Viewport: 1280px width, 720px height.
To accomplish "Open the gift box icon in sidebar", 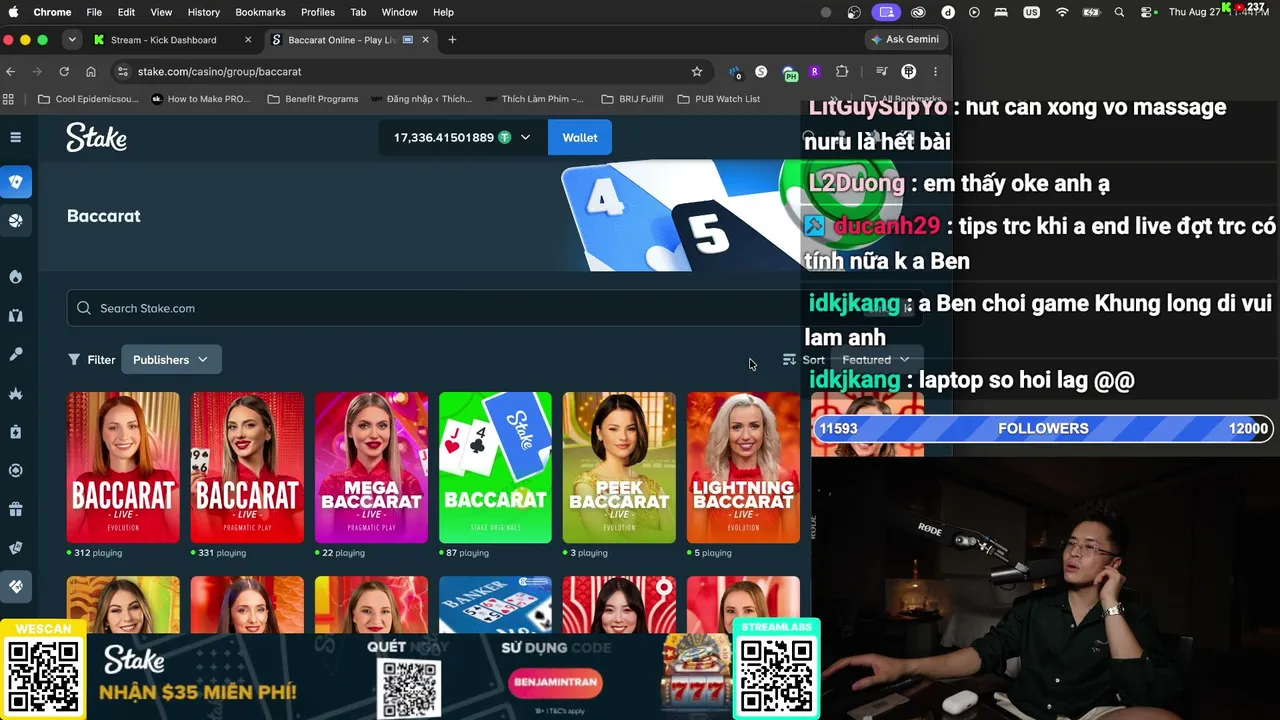I will pos(16,509).
